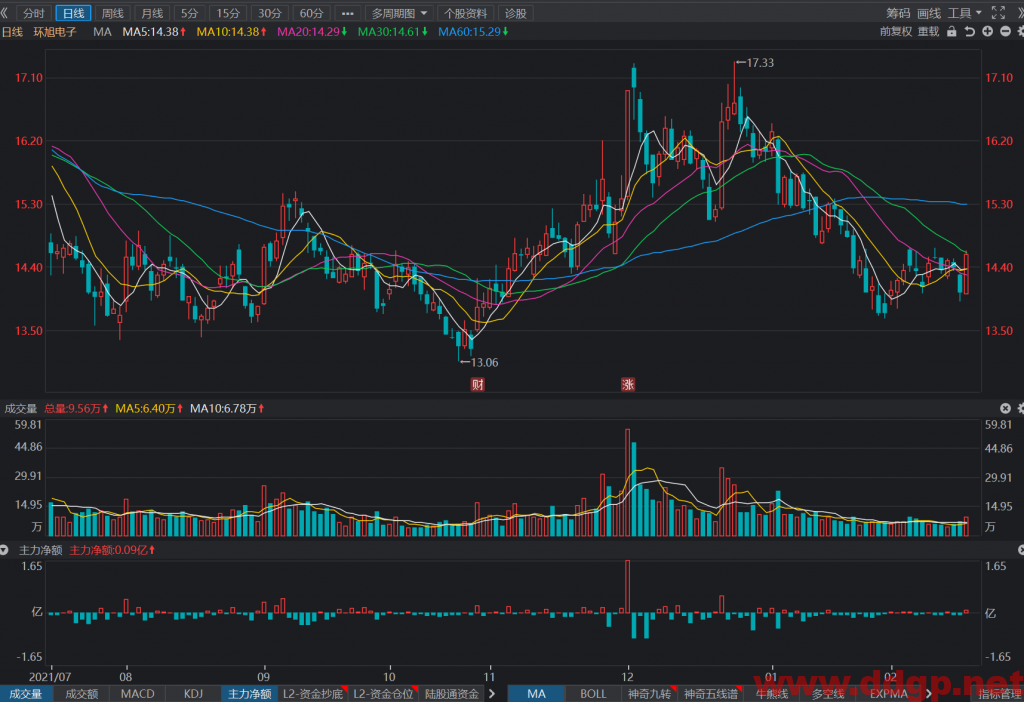This screenshot has height=702, width=1024.
Task: Click 主力净额:0.09亿 value
Action: [x=112, y=550]
